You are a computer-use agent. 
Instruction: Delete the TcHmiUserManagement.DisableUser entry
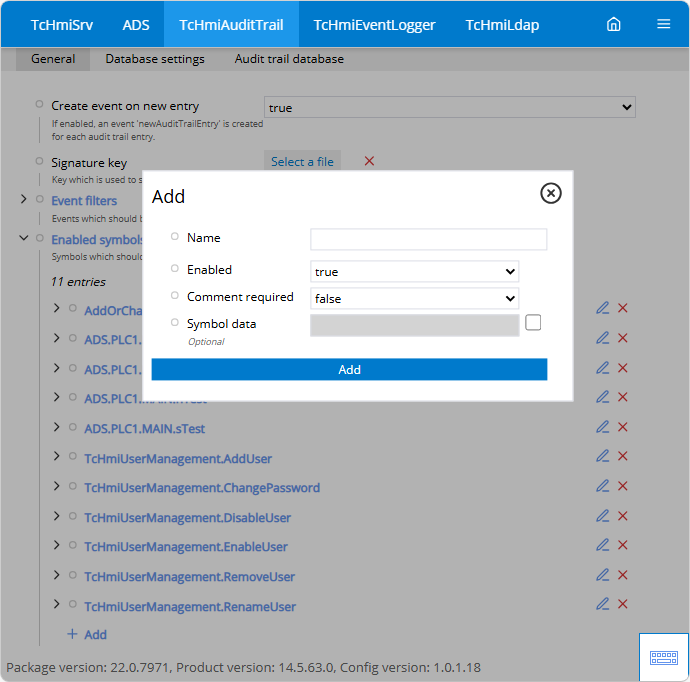[x=622, y=516]
